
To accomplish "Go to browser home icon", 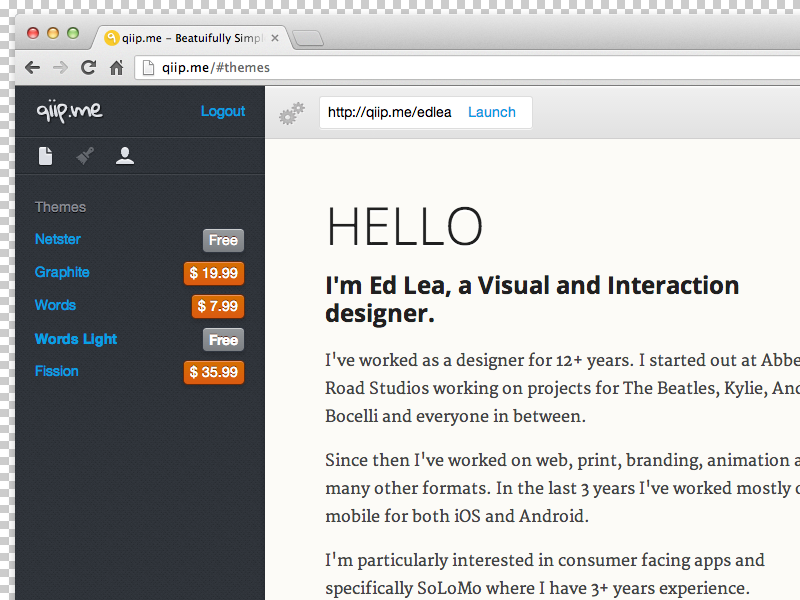I will click(x=117, y=68).
